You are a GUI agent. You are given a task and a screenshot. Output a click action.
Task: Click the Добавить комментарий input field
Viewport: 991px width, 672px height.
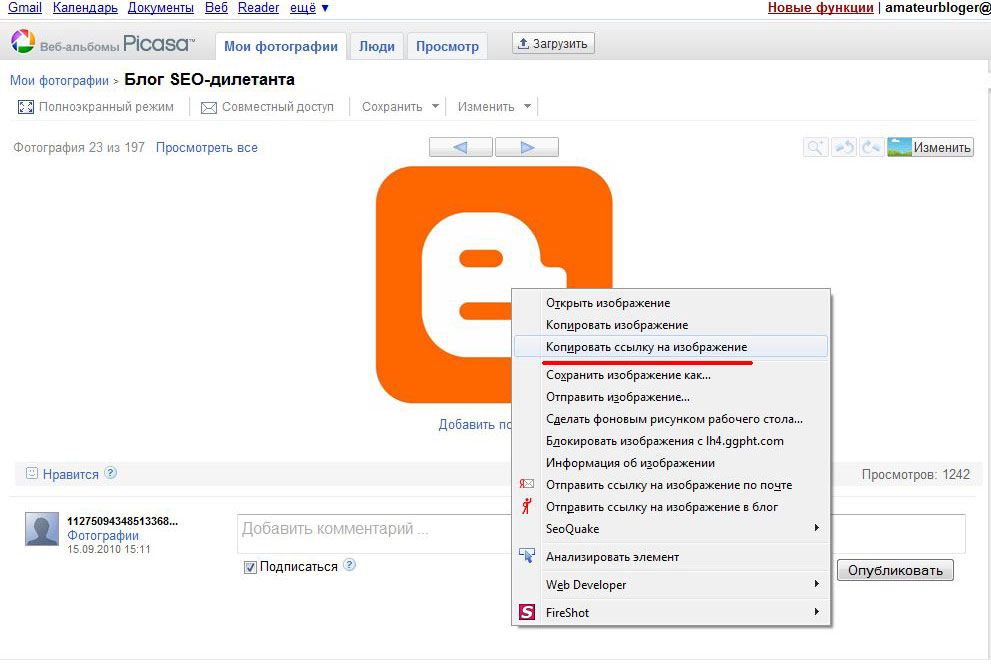tap(374, 534)
